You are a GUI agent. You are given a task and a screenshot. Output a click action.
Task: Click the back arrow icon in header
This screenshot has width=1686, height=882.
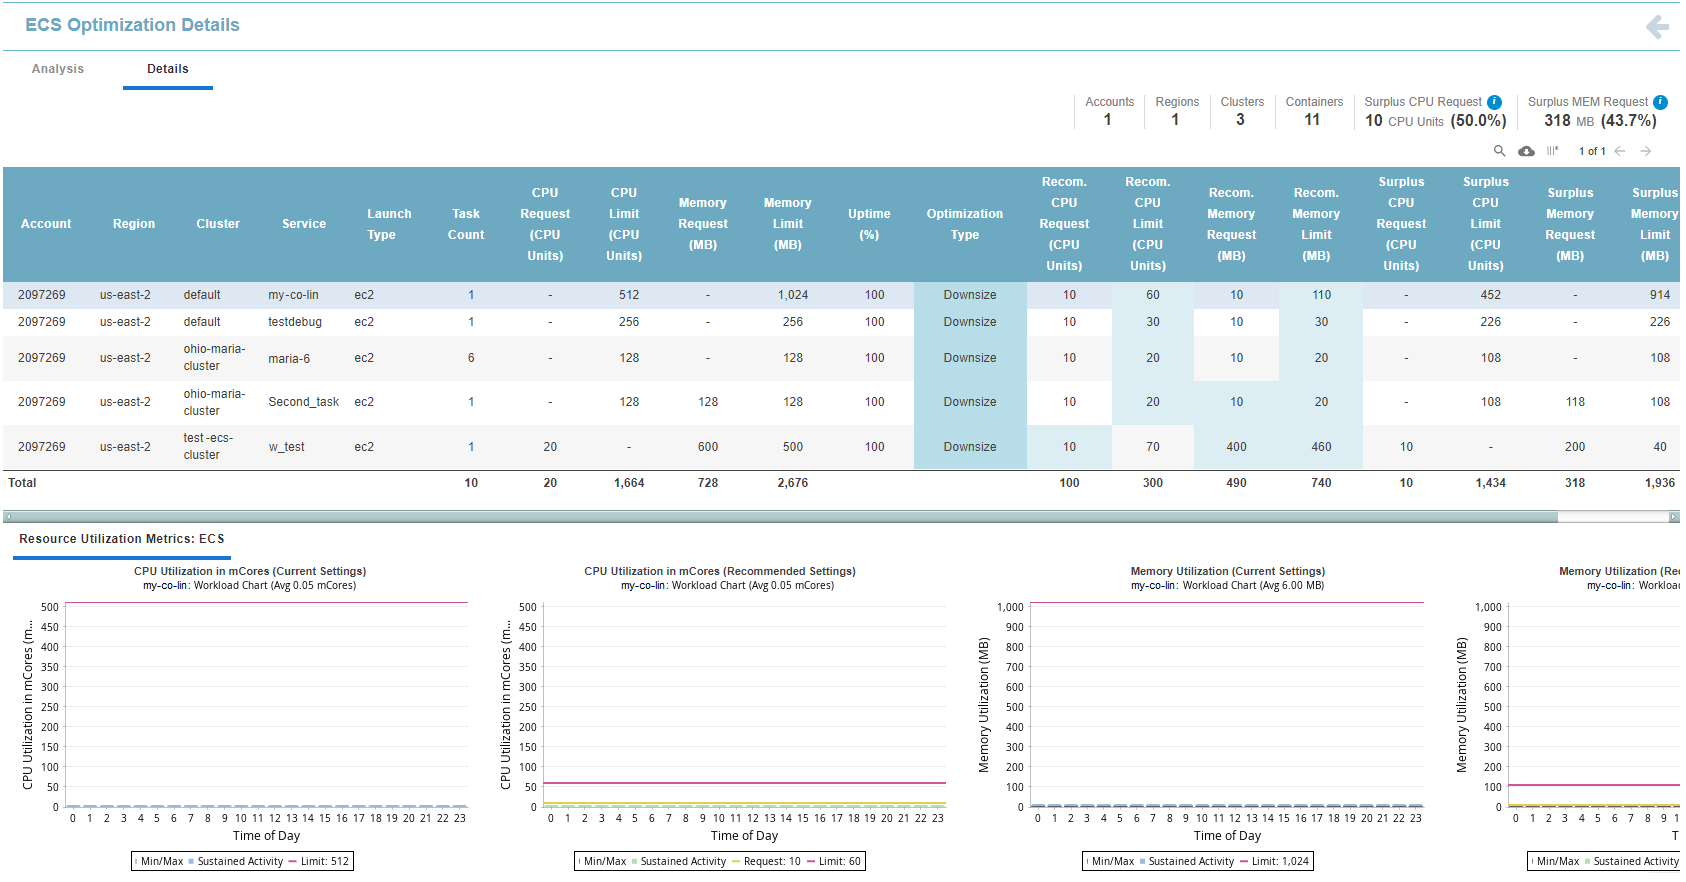pos(1657,27)
